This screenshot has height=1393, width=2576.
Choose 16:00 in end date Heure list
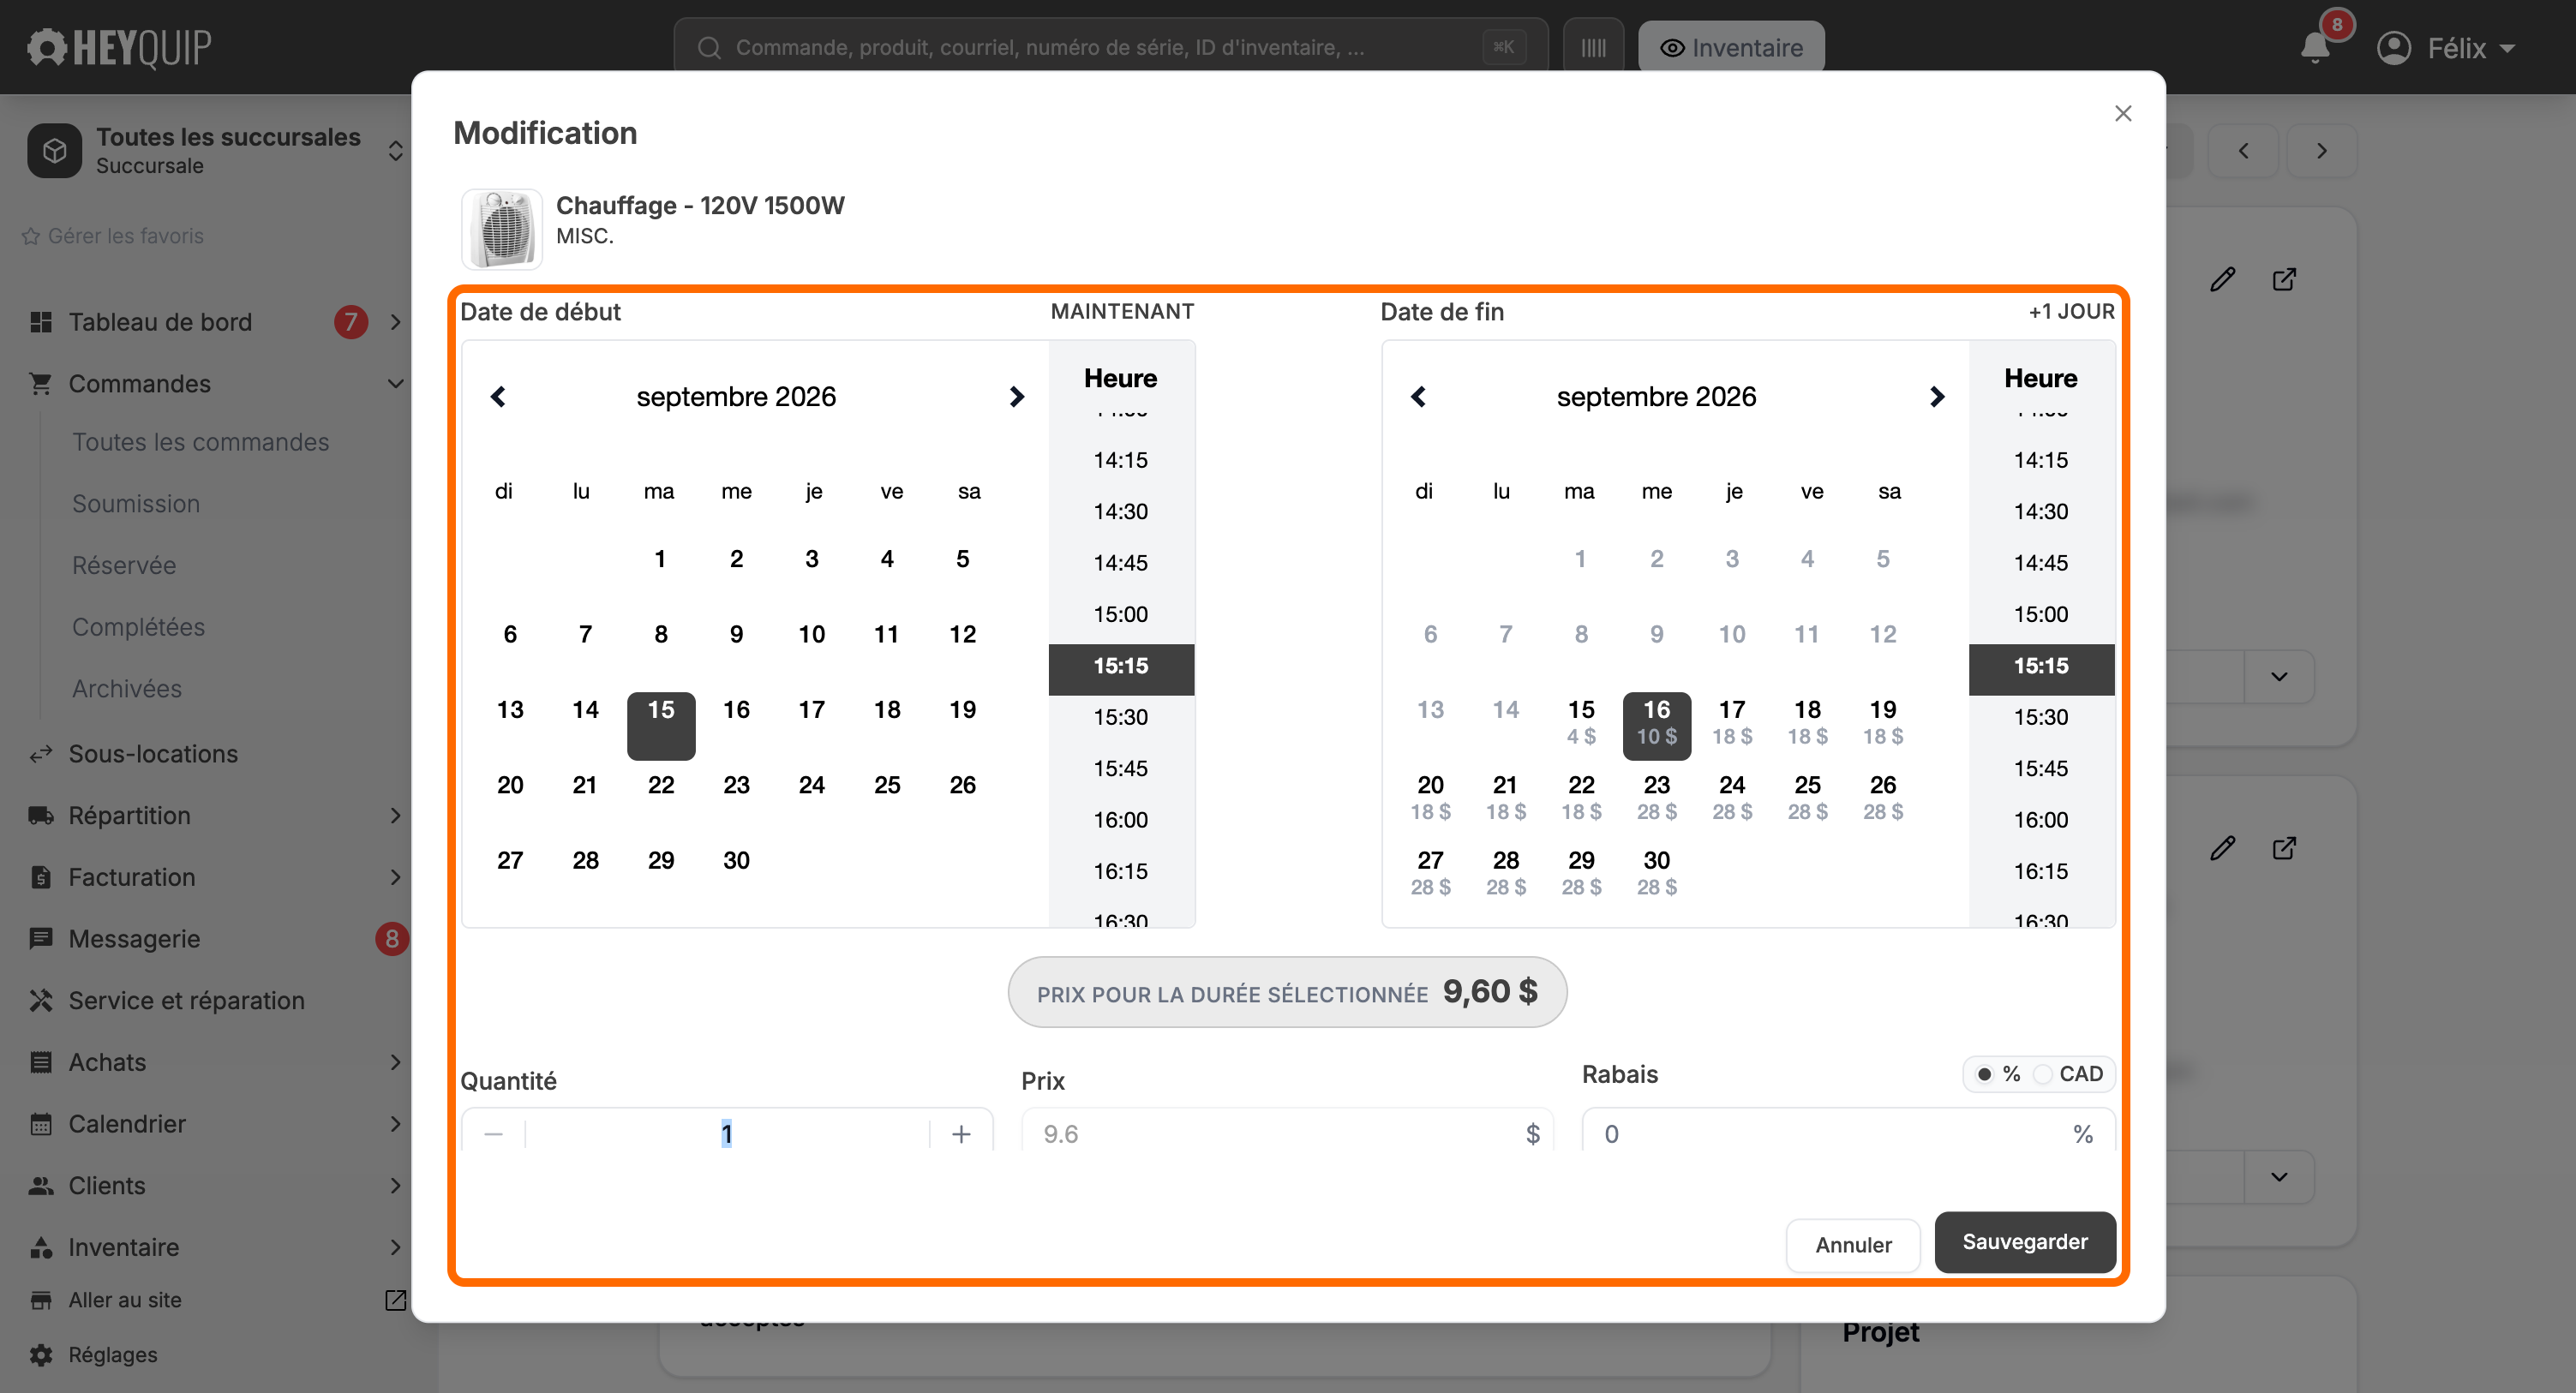click(2040, 820)
